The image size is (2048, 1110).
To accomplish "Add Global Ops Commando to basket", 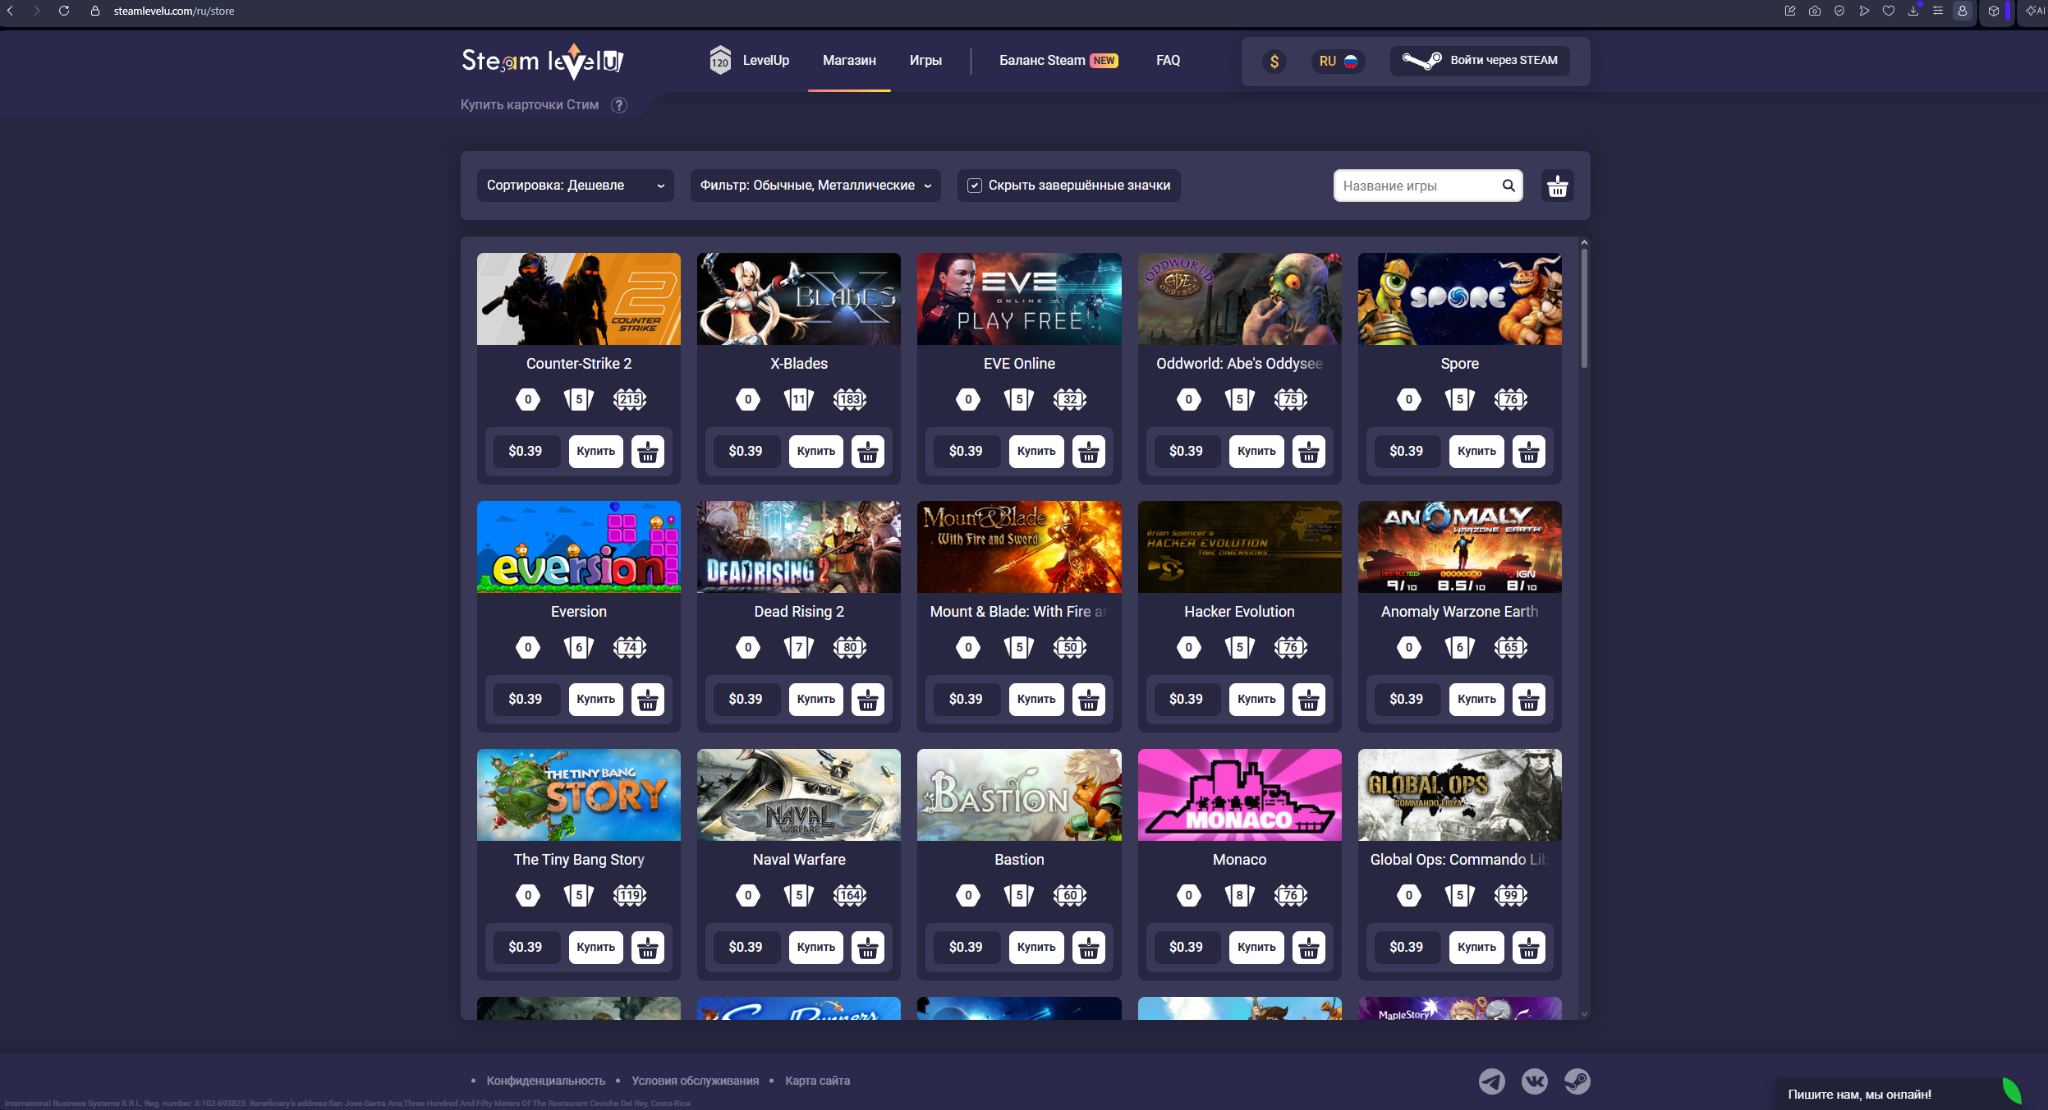I will [x=1528, y=948].
